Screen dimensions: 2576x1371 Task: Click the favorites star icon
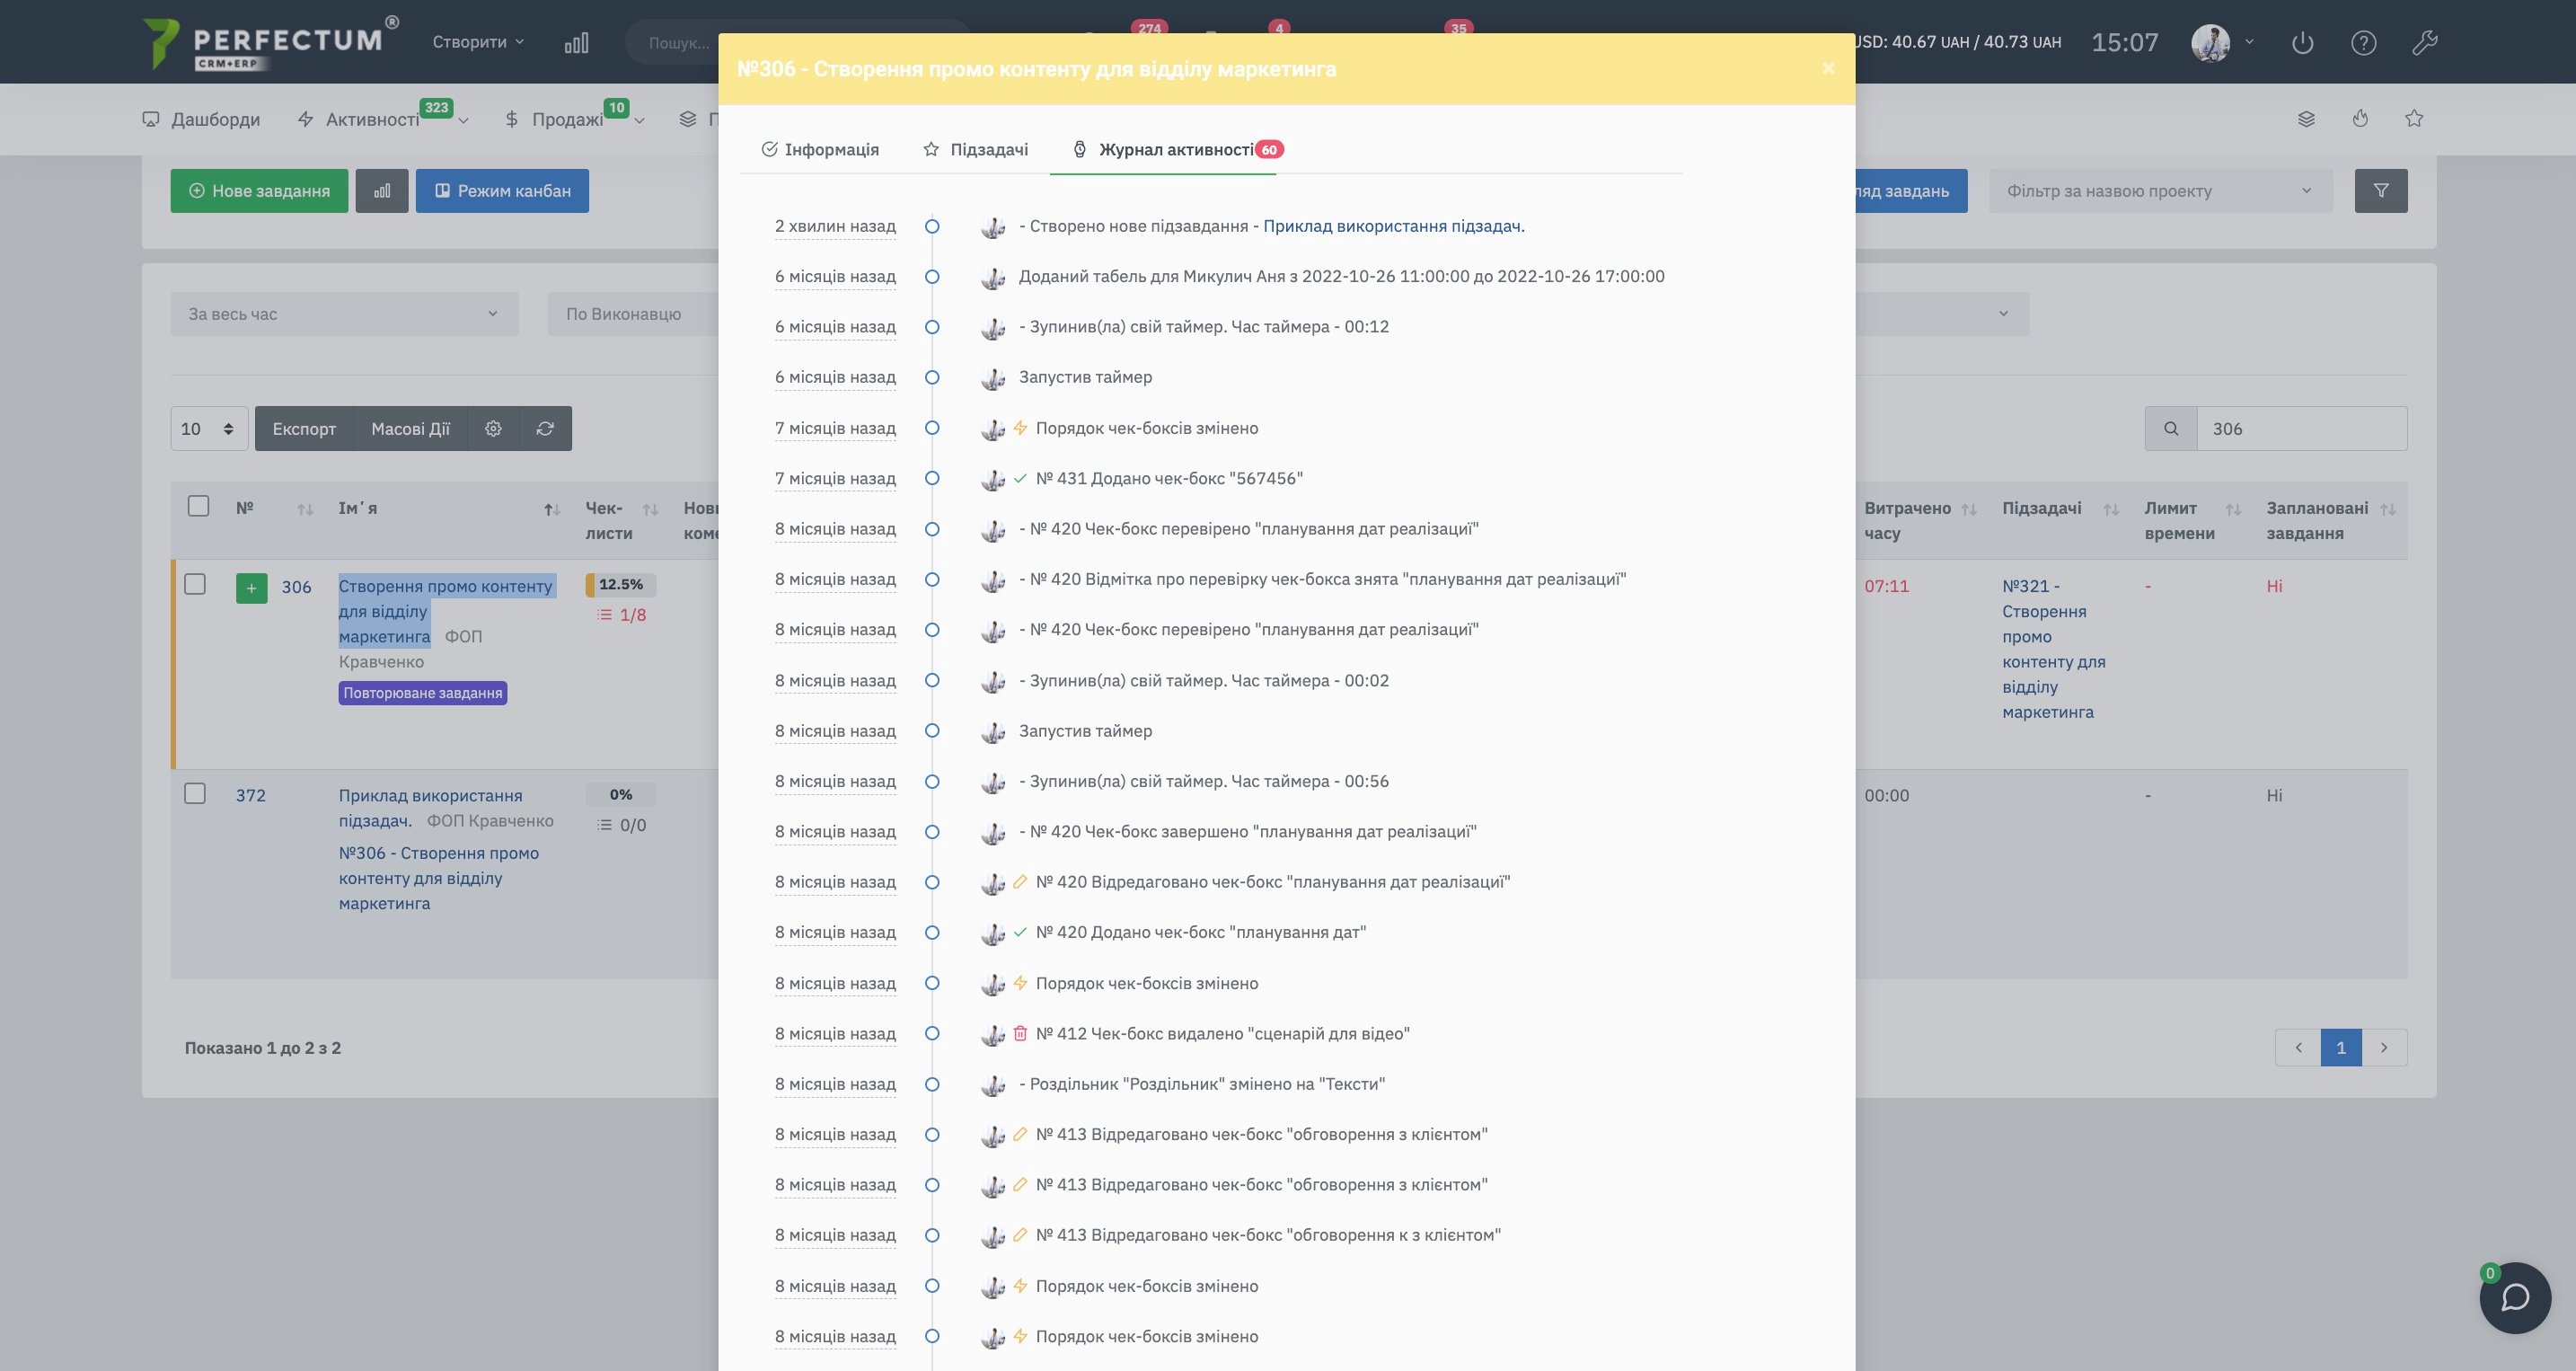pyautogui.click(x=2413, y=119)
